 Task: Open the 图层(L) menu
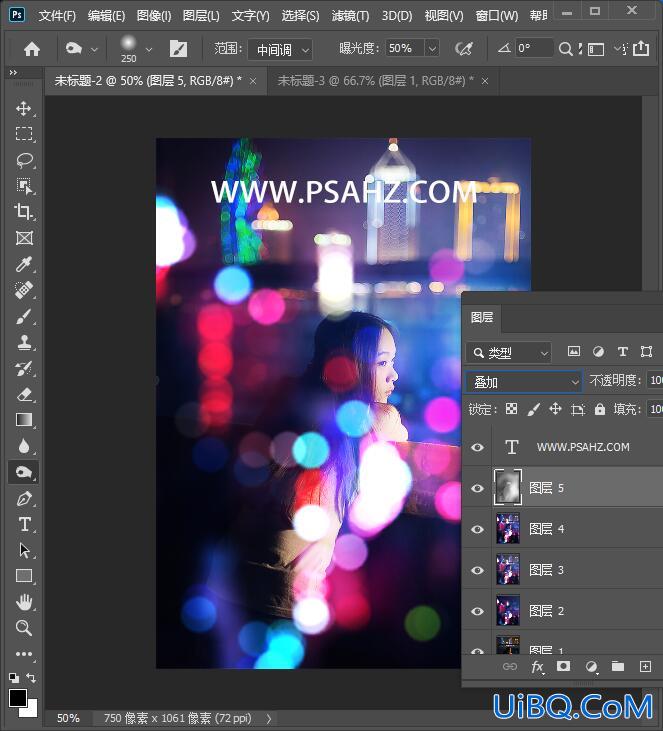[x=201, y=16]
